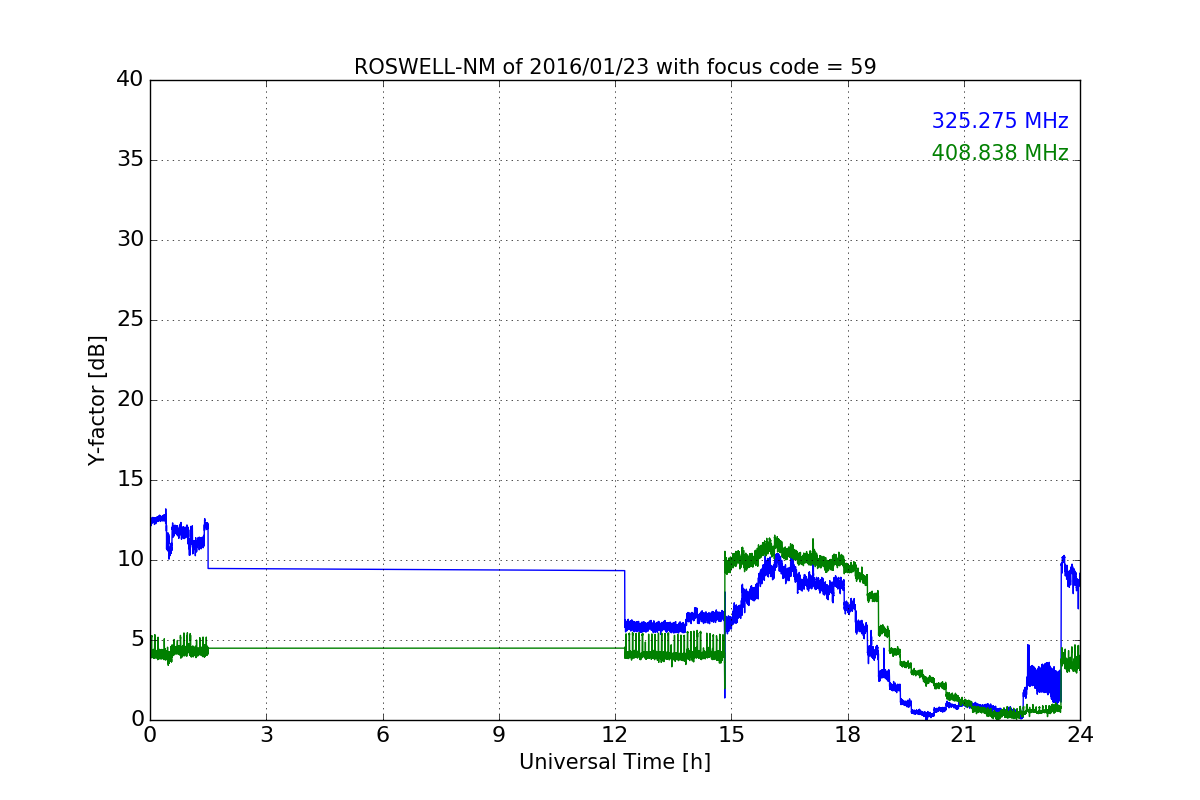Select the Universal Time [h] axis label
Image resolution: width=1200 pixels, height=800 pixels.
tap(615, 762)
